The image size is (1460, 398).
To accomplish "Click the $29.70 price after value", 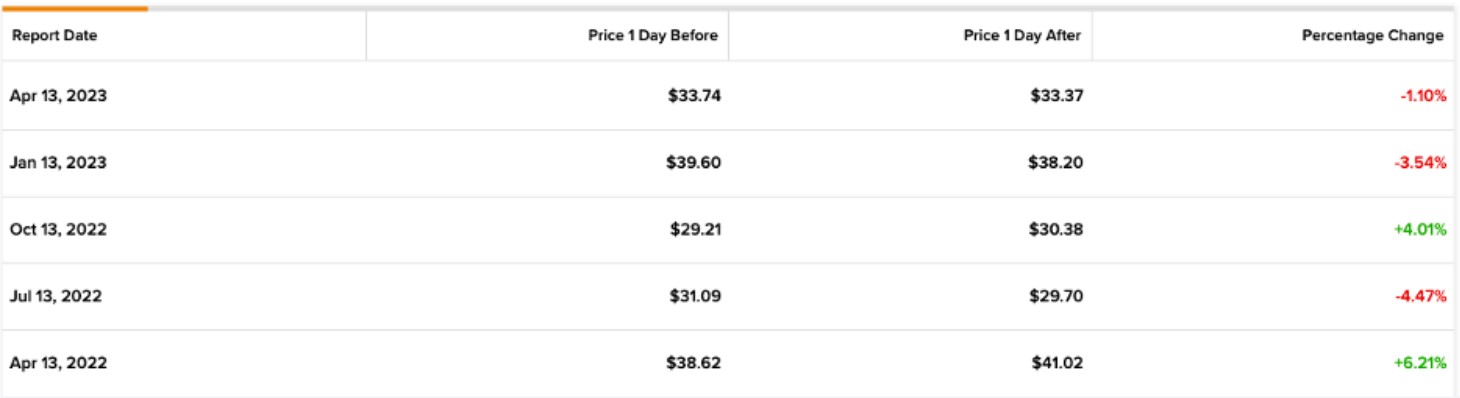I will pos(1055,296).
